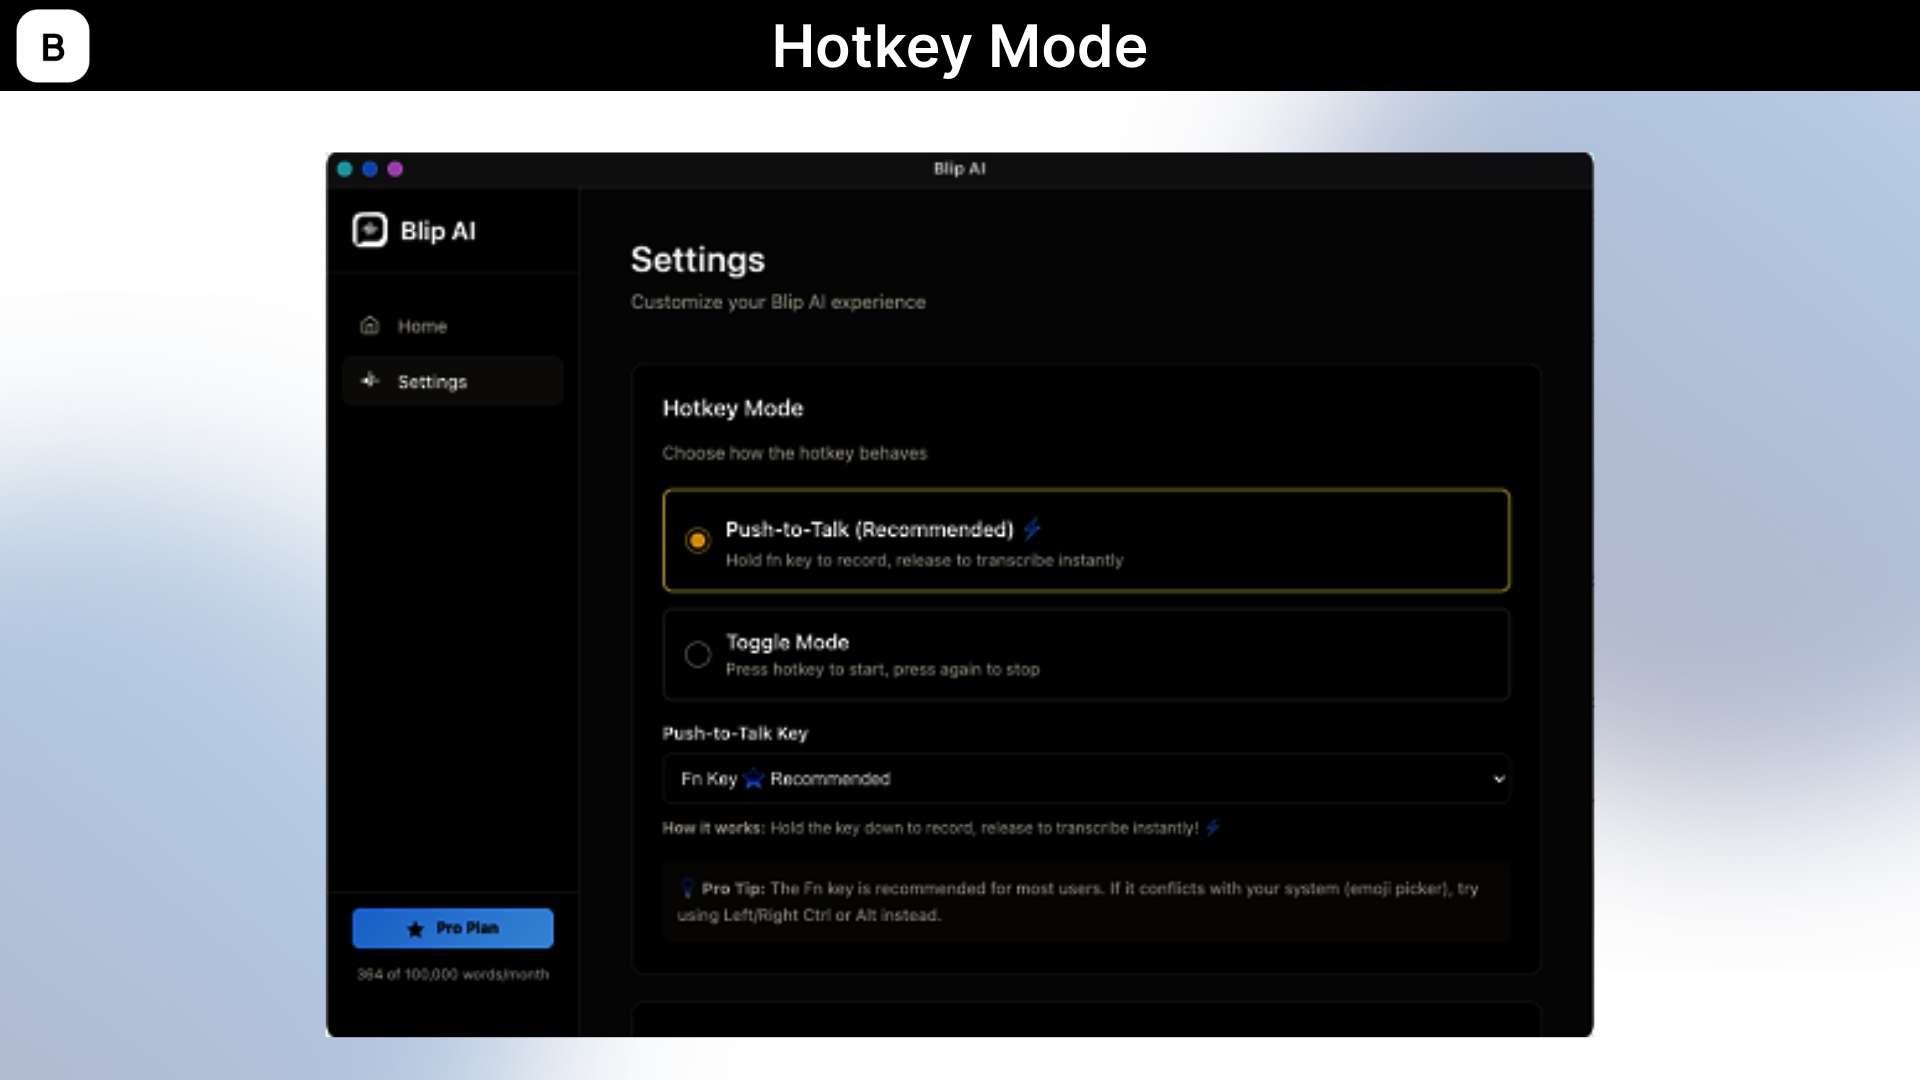Click the star icon on Pro Plan button
Screen dimensions: 1920x1080
pyautogui.click(x=416, y=929)
